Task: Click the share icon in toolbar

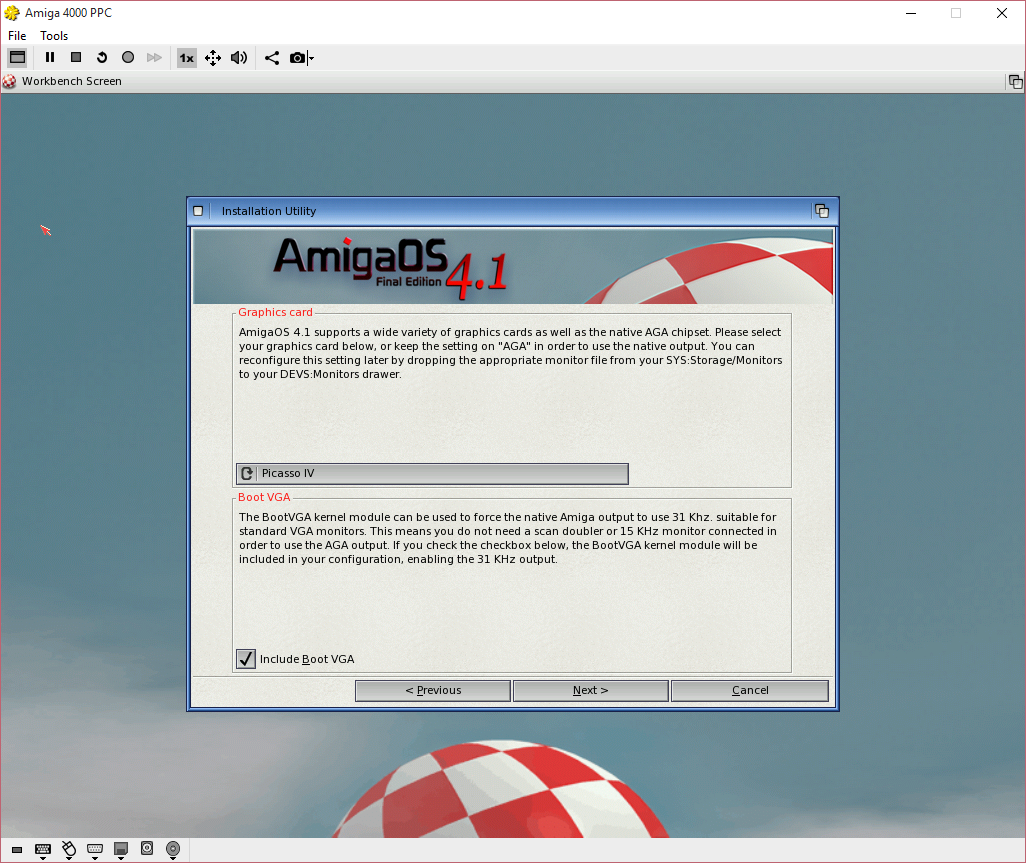Action: click(272, 58)
